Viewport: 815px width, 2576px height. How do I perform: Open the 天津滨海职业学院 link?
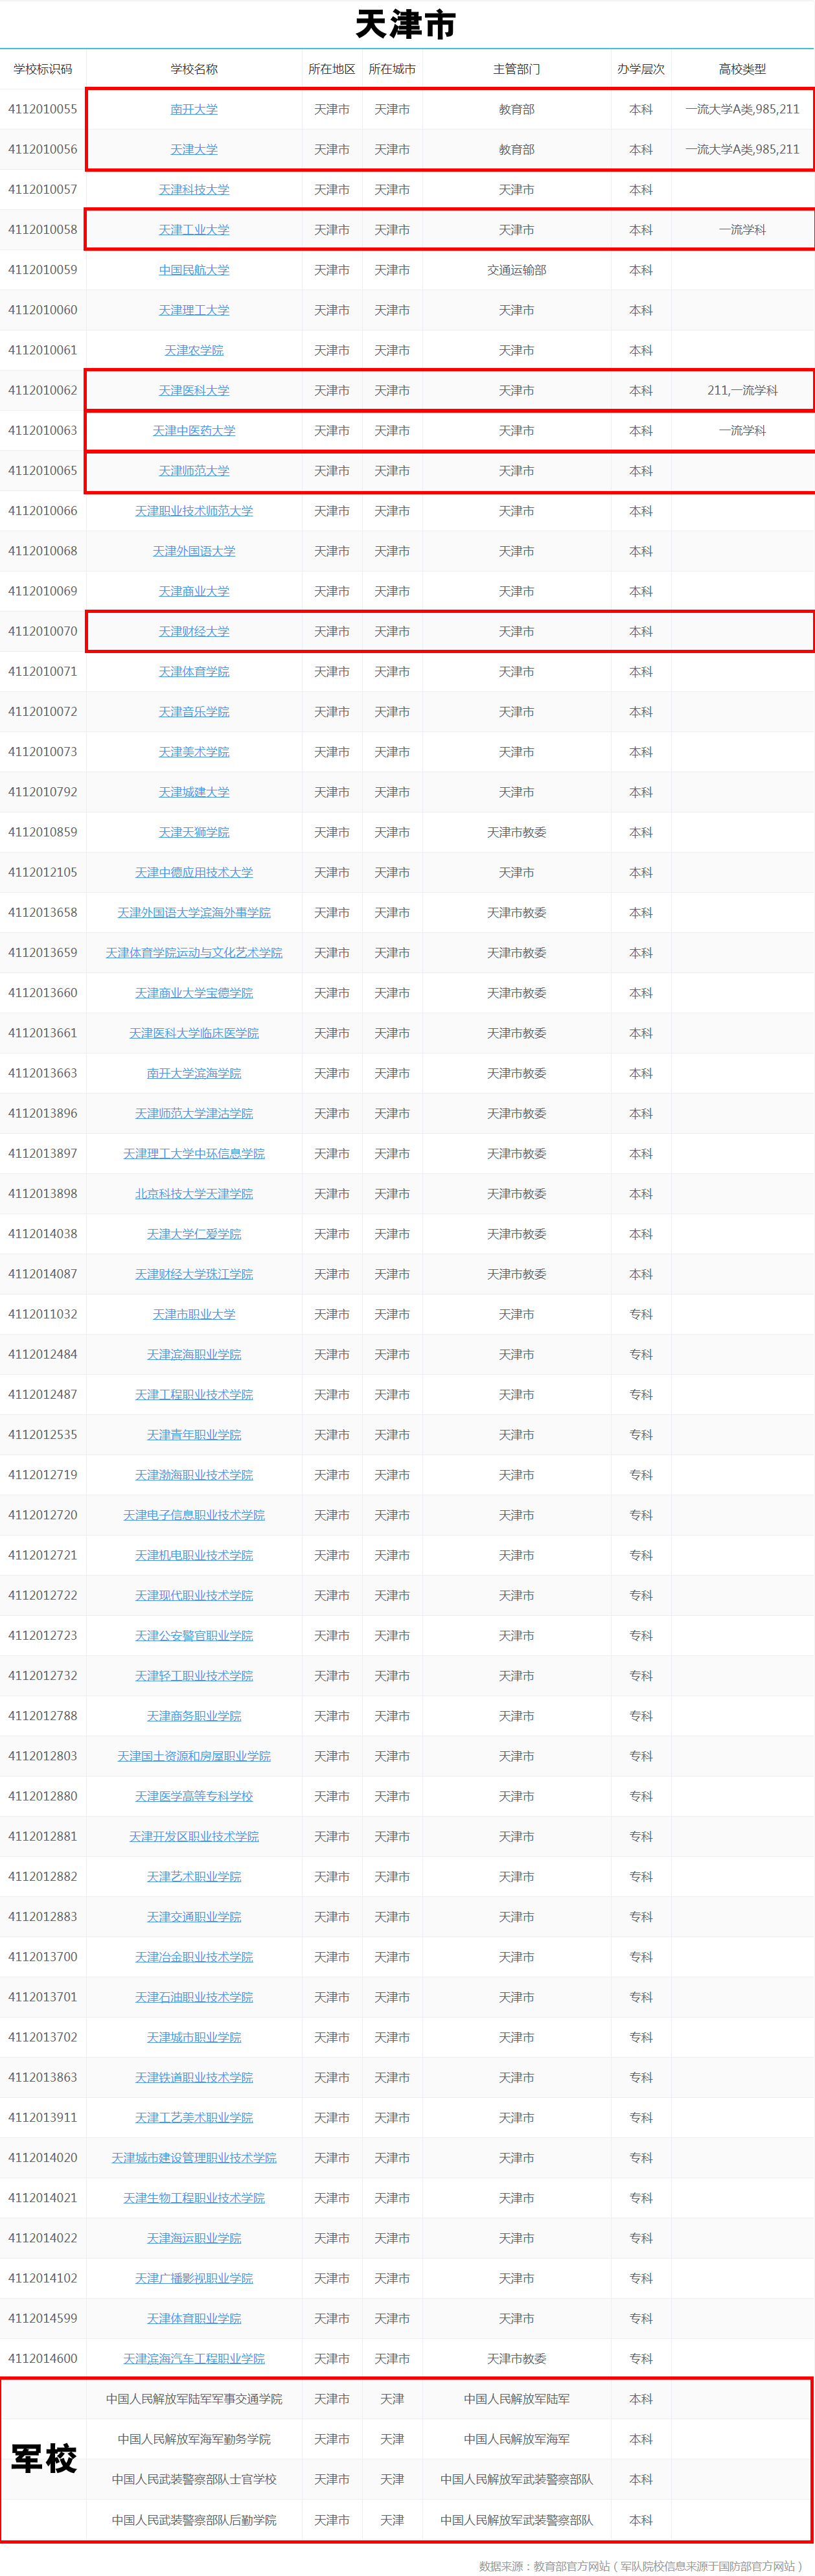(x=194, y=1354)
